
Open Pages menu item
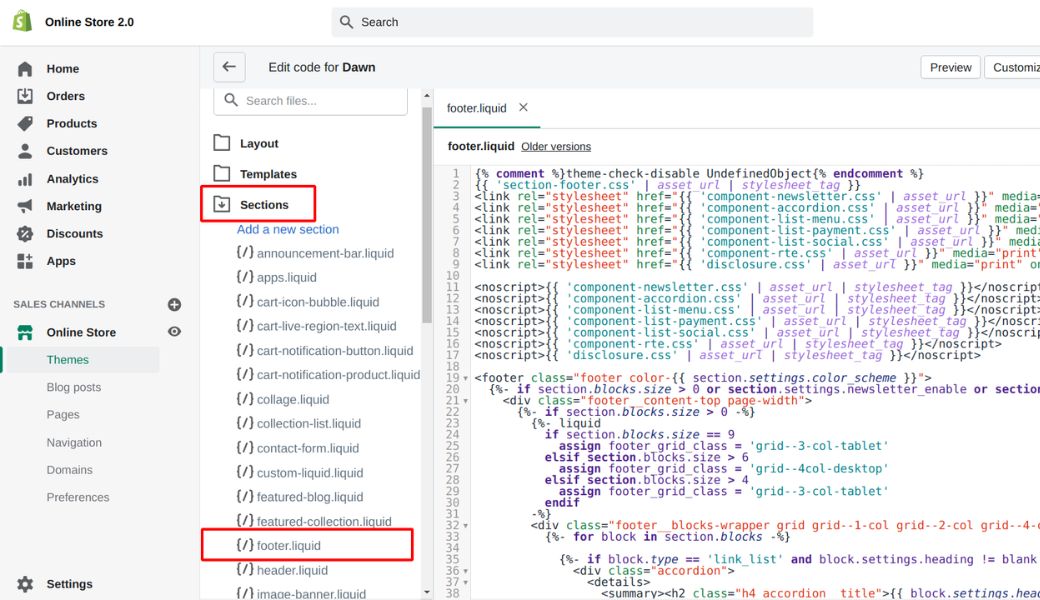pos(63,414)
